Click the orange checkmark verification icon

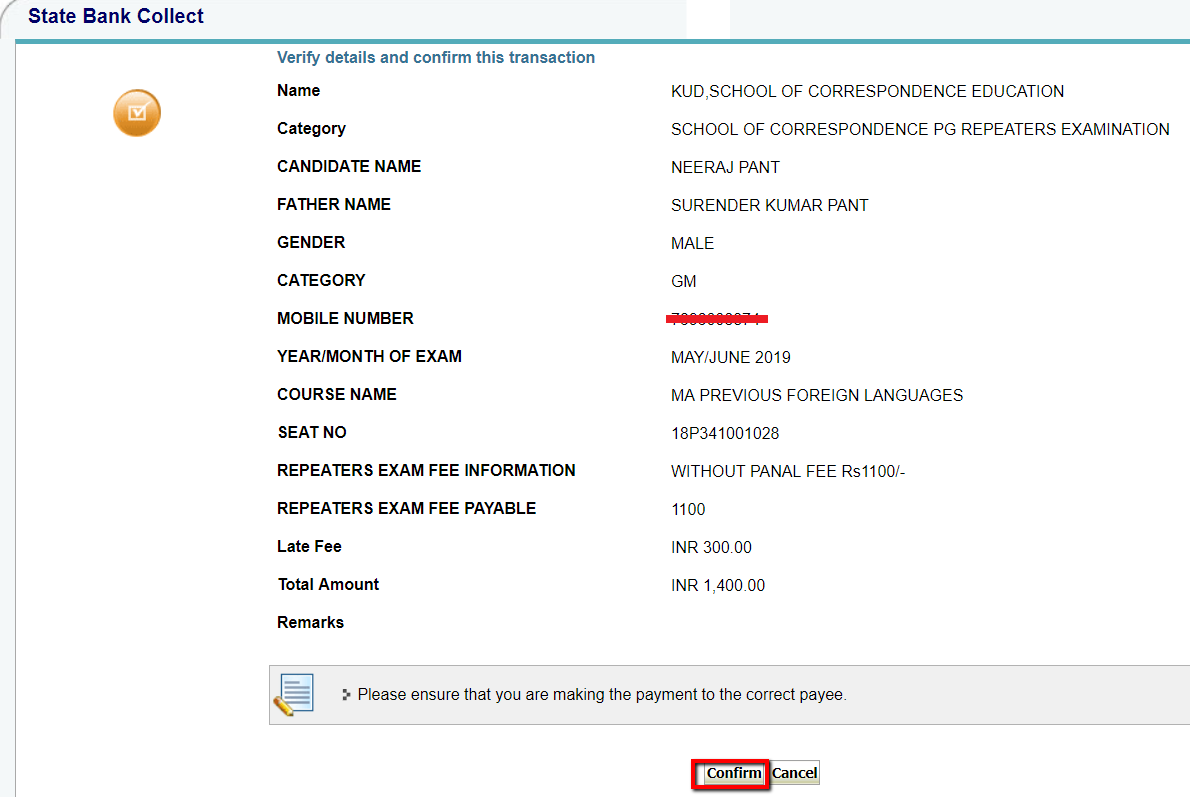[137, 113]
